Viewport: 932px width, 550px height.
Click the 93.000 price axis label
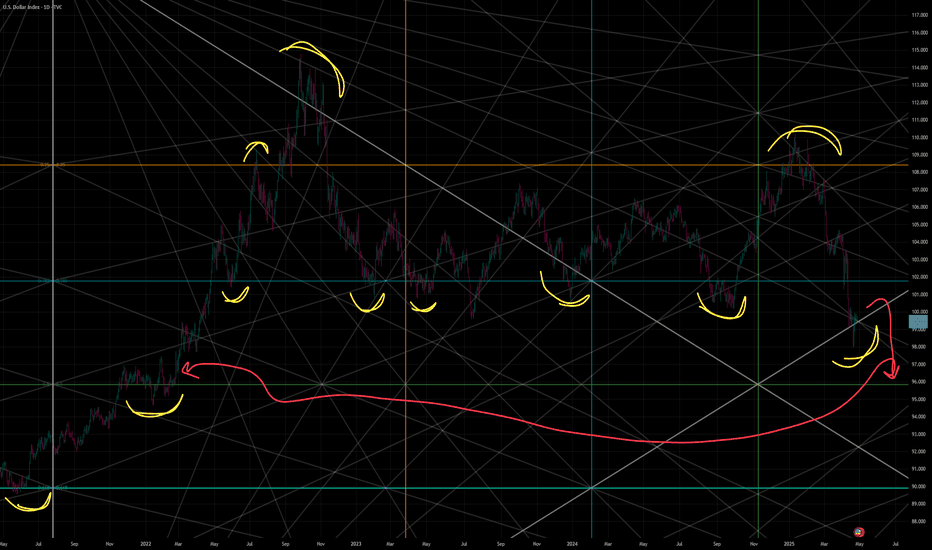click(920, 434)
